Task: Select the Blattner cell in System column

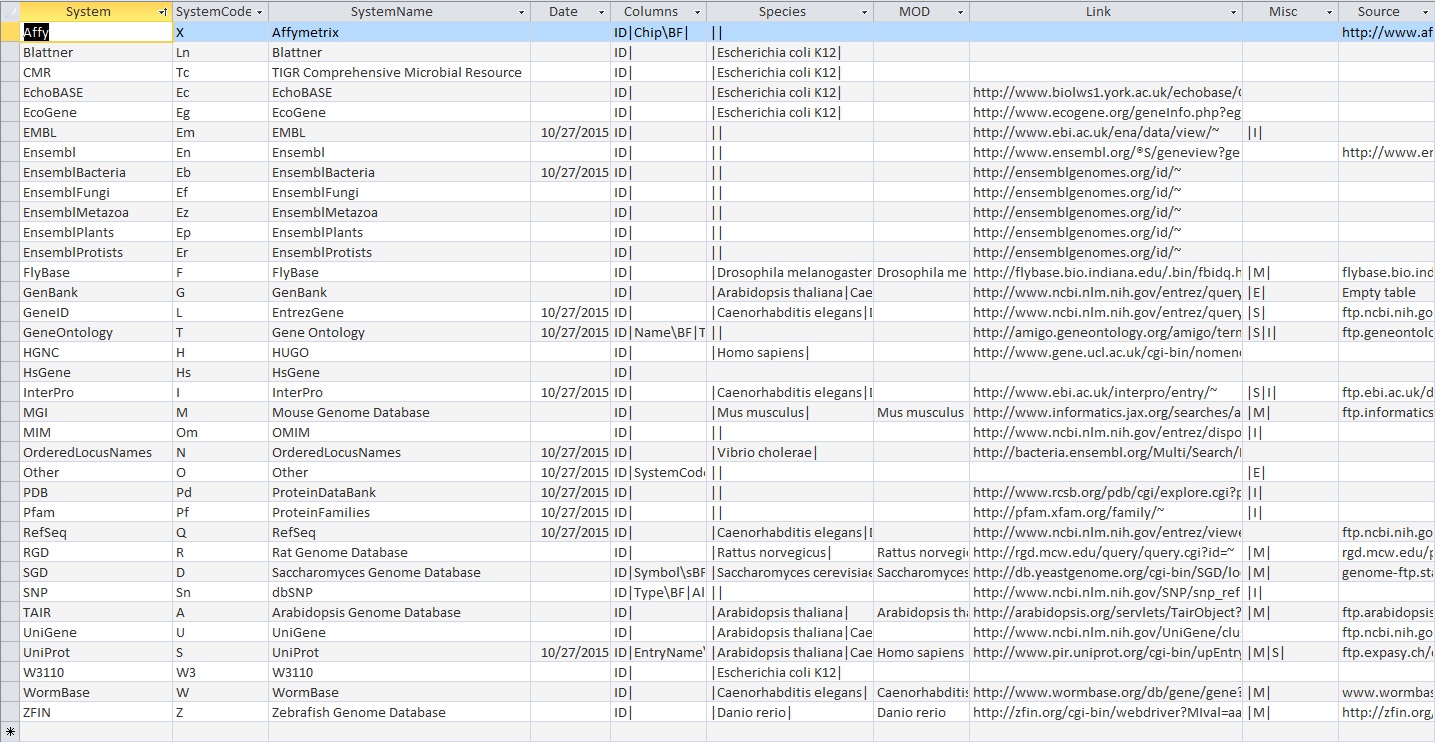Action: (x=96, y=52)
